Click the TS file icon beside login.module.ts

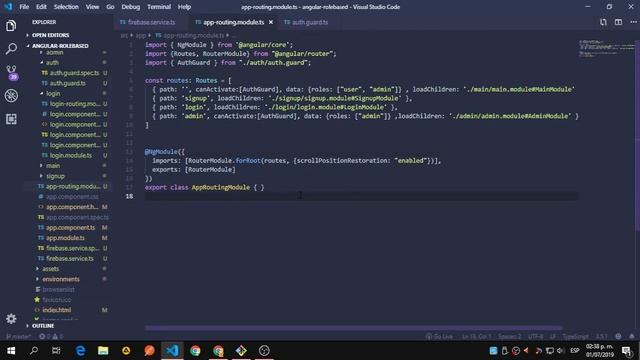45,156
